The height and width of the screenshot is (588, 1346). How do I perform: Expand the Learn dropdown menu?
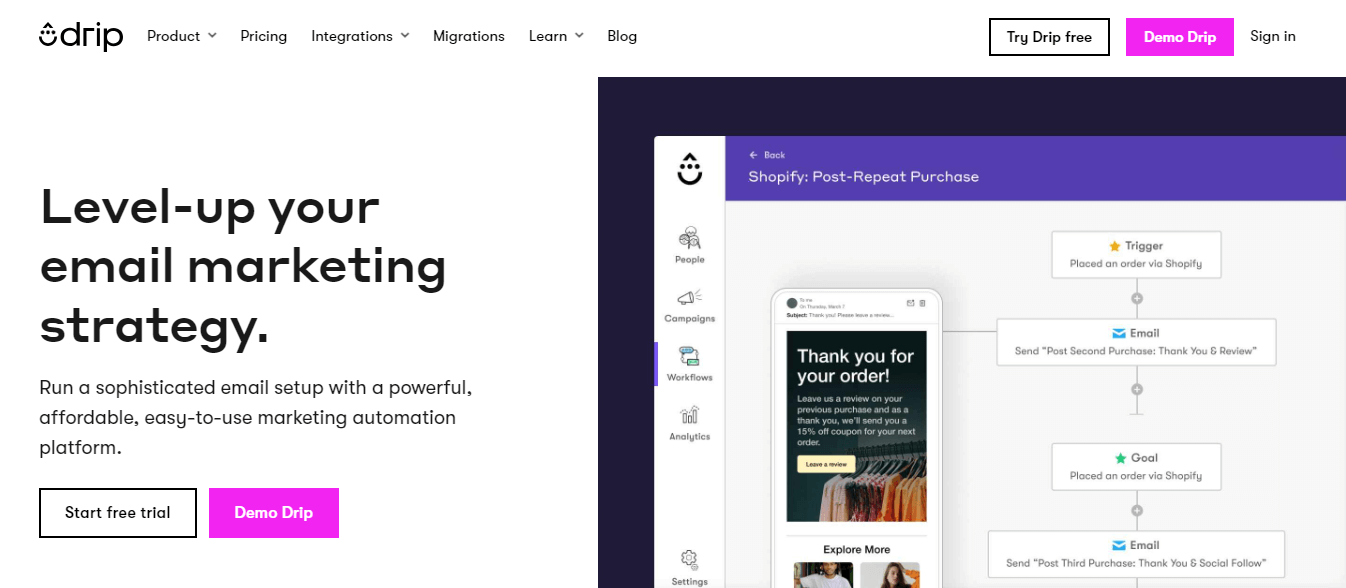(x=556, y=36)
